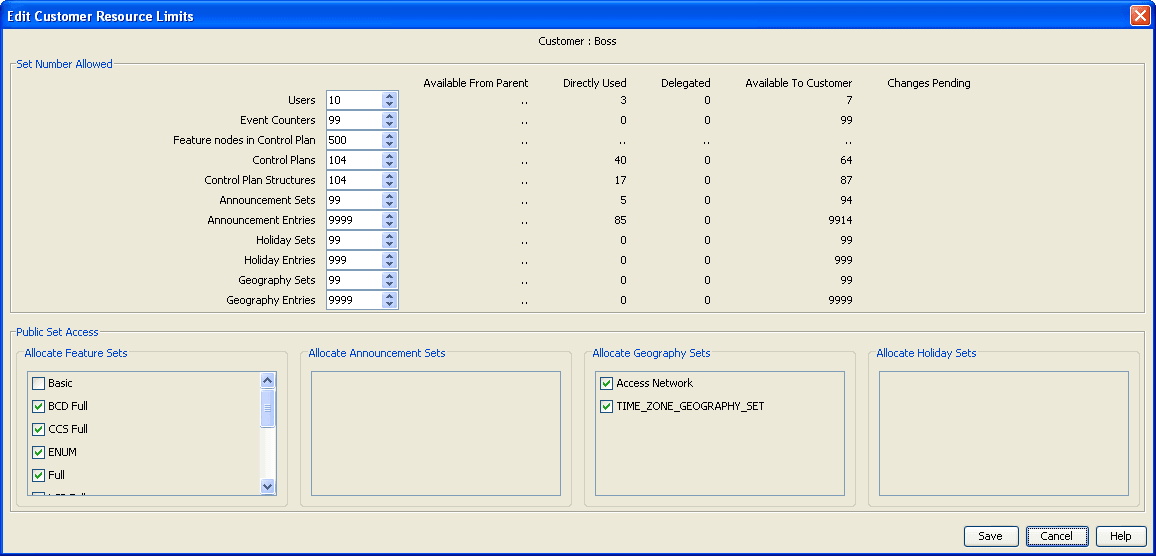This screenshot has height=556, width=1156.
Task: Focus the Announcement Sets field
Action: click(355, 200)
